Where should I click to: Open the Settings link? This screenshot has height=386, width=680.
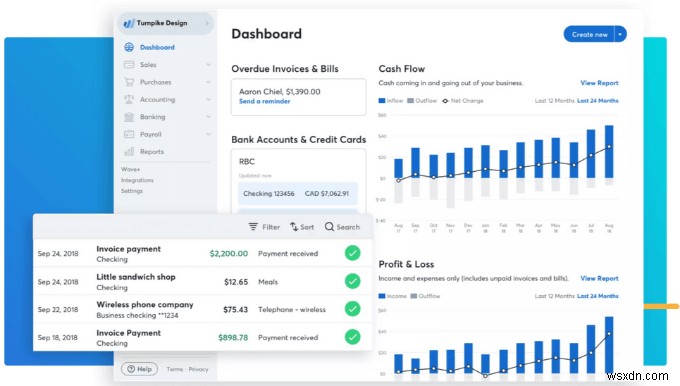[132, 191]
